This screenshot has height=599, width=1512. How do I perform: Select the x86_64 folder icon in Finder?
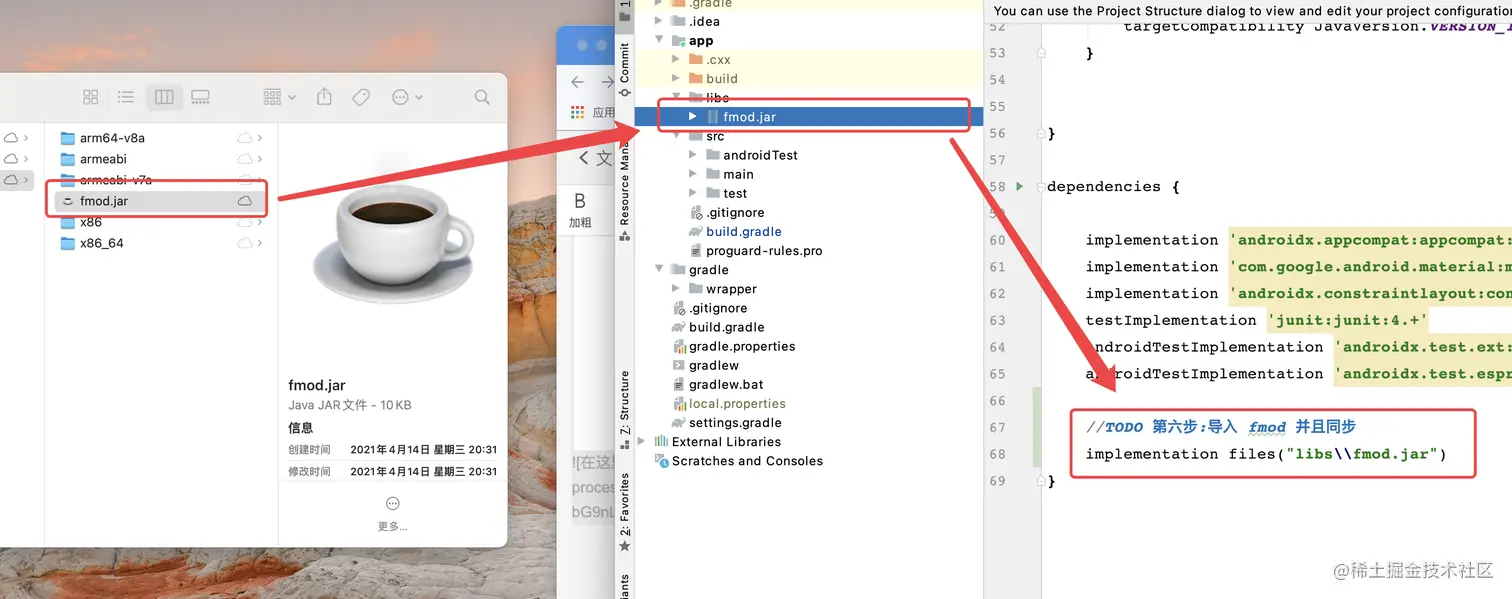(x=68, y=243)
